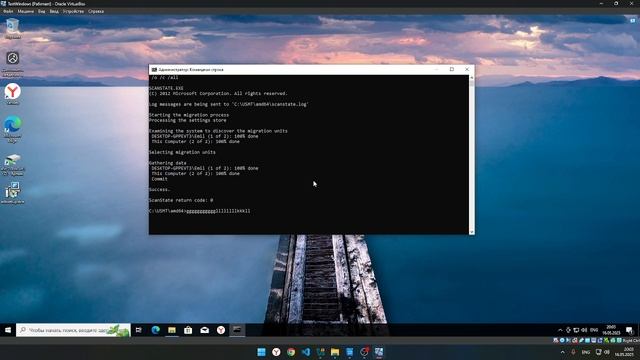This screenshot has height=360, width=640.
Task: Open Yandex Browser from the guest taskbar
Action: (x=221, y=330)
